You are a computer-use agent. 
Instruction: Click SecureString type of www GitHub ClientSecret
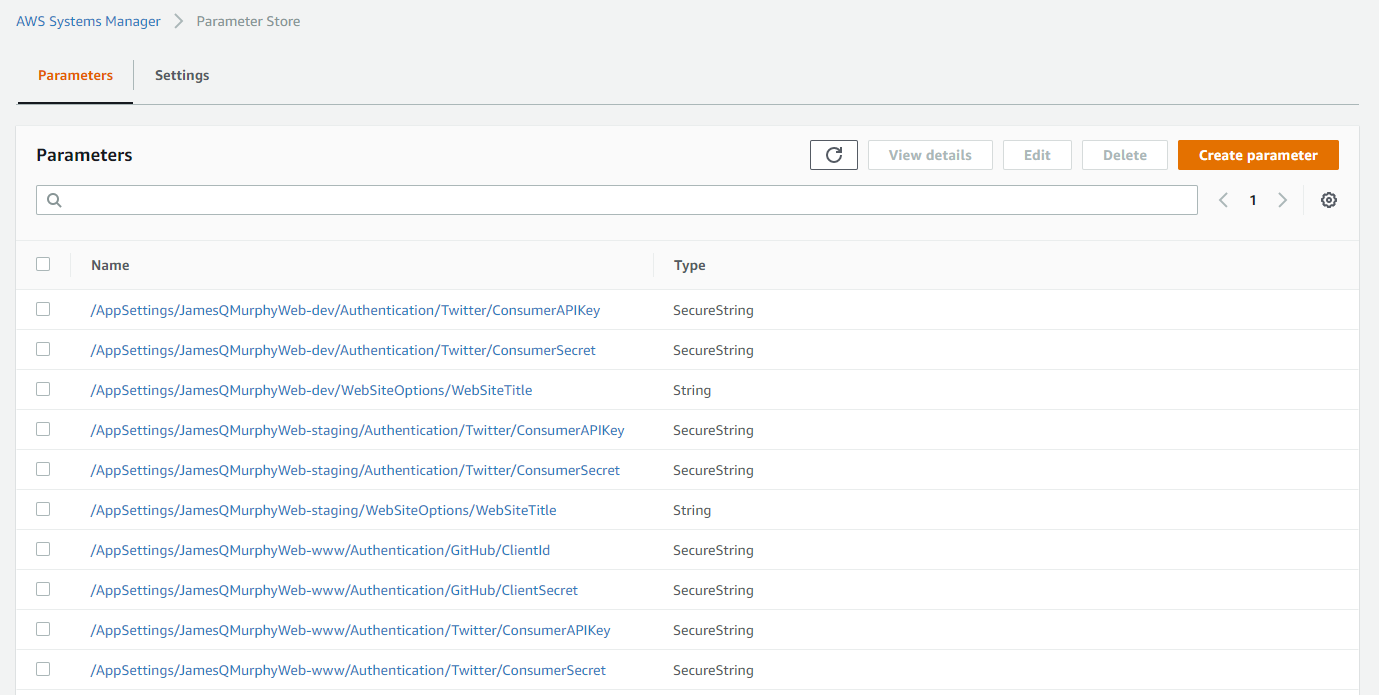click(713, 590)
